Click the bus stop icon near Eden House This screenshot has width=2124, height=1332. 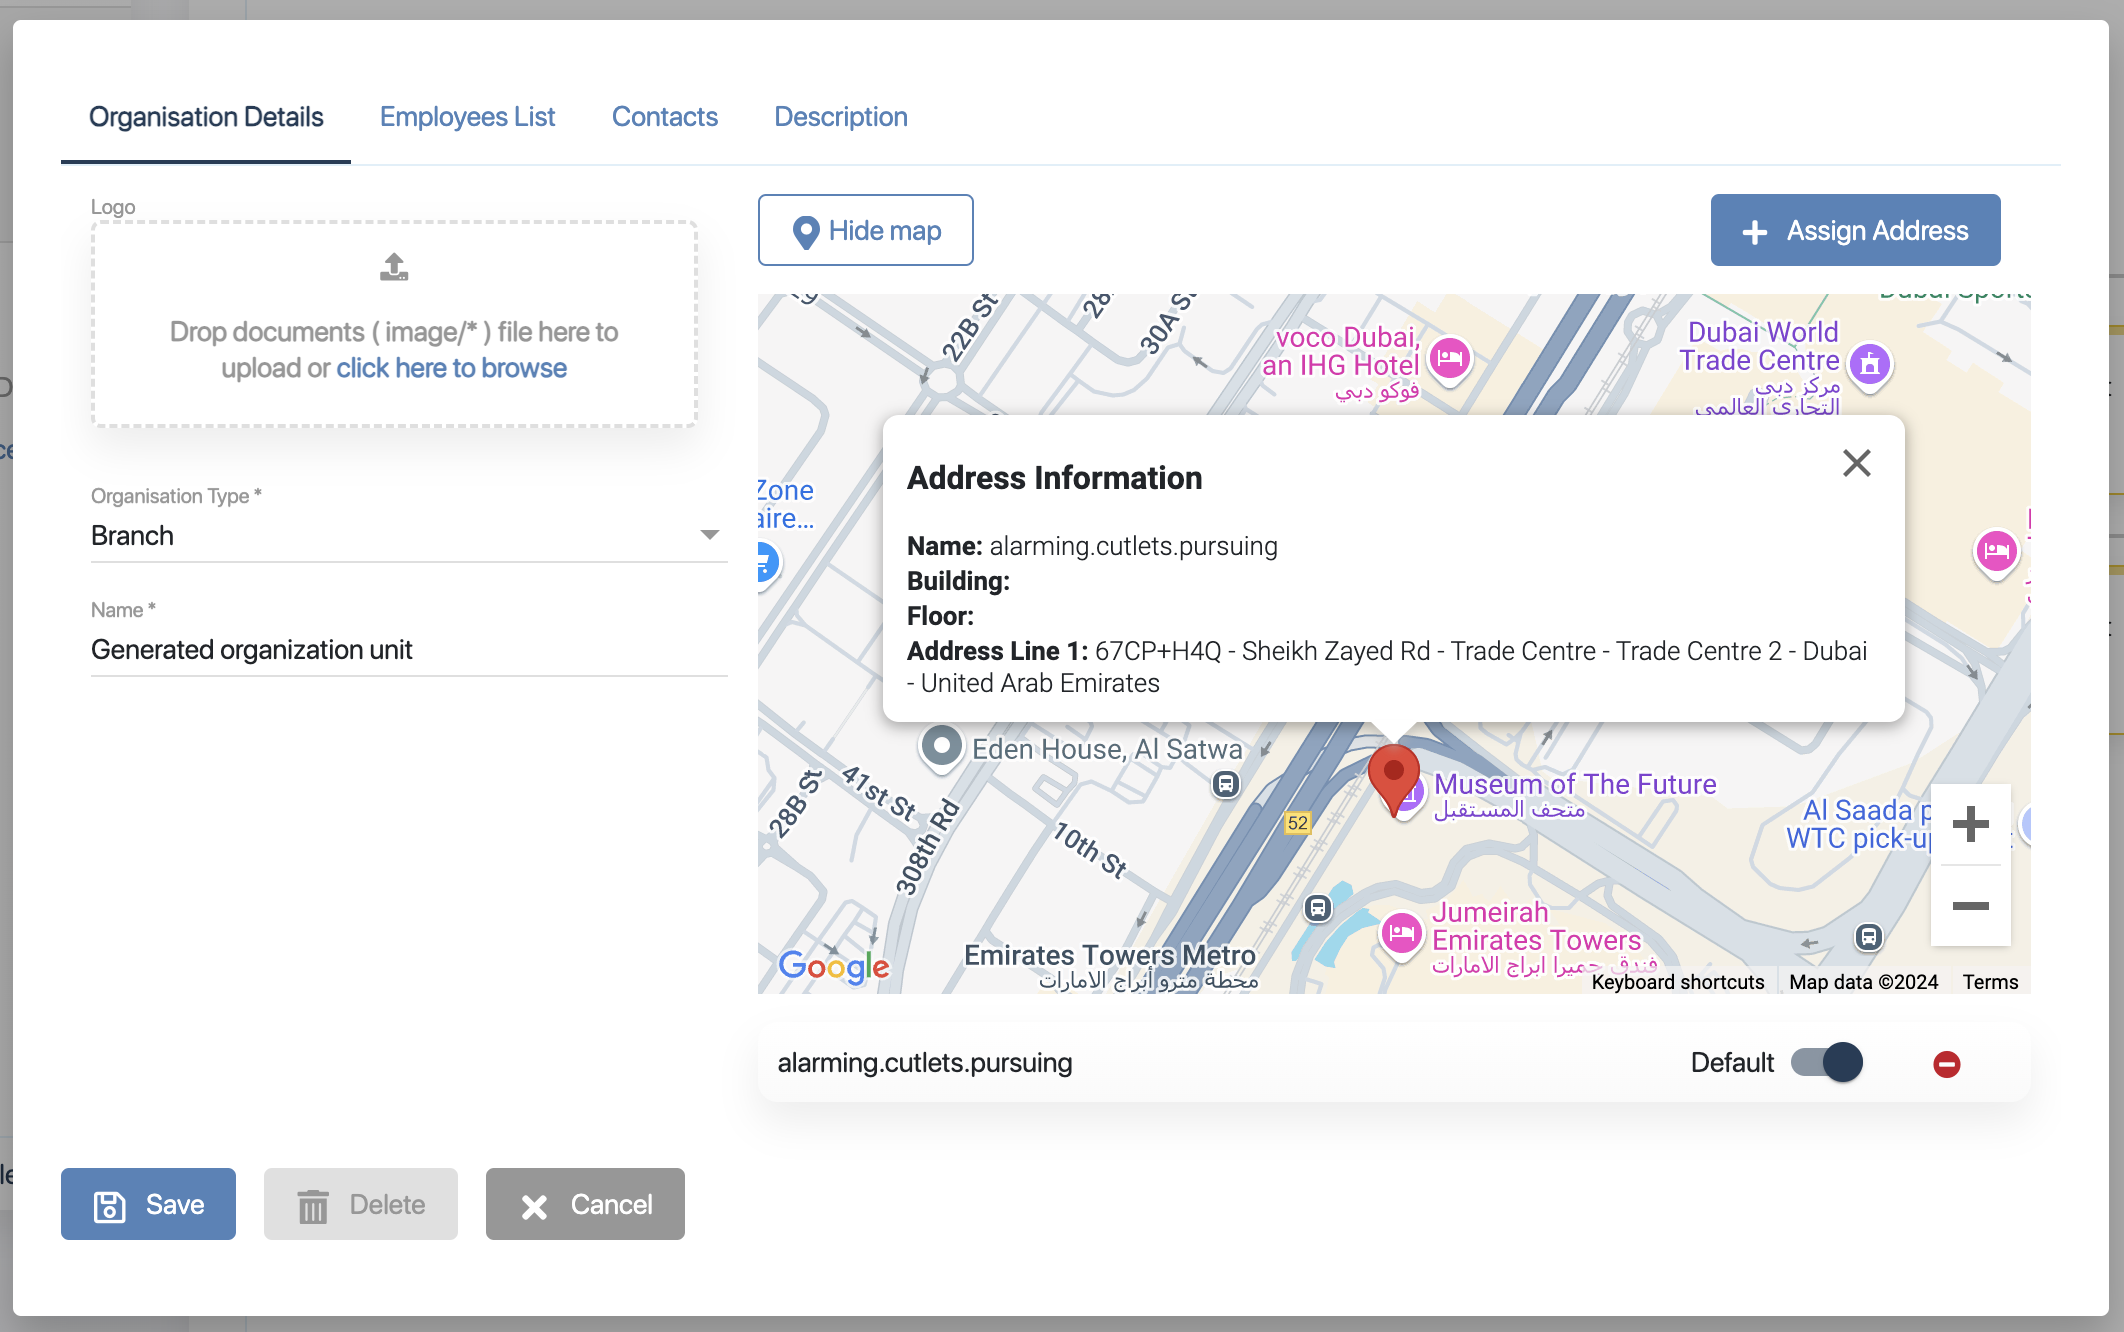click(x=1226, y=784)
